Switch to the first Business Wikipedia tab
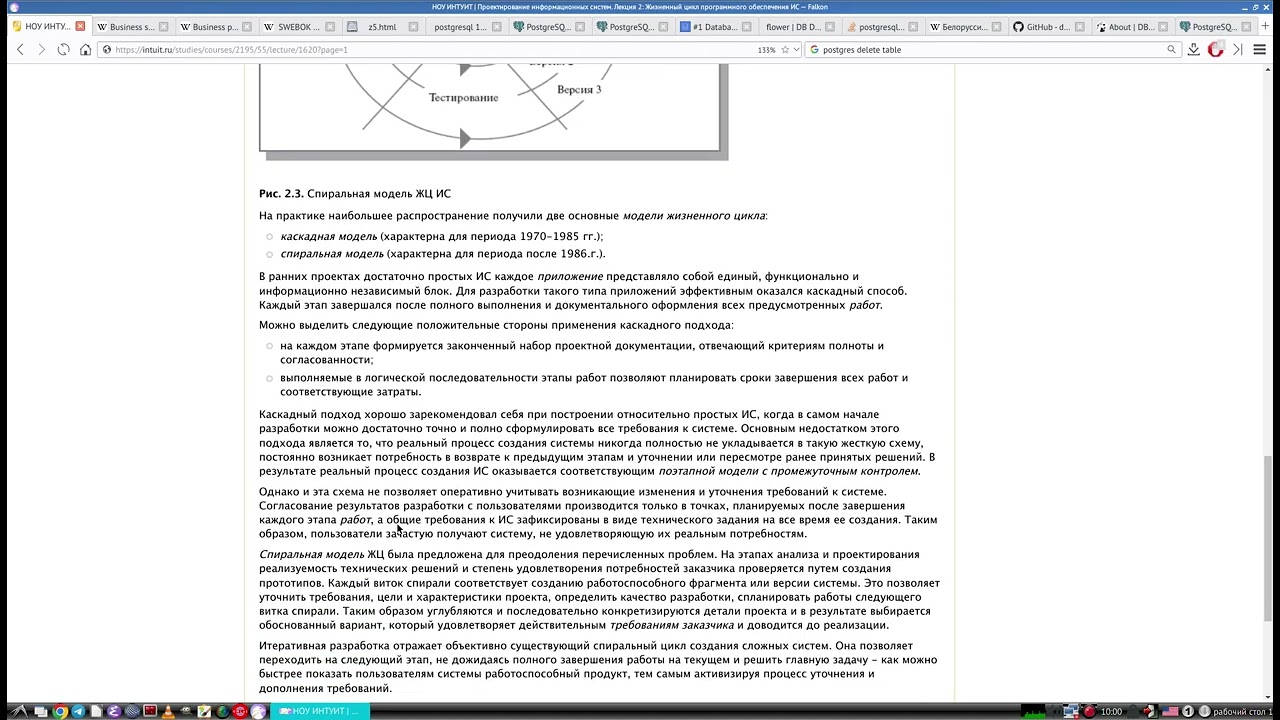 click(x=132, y=27)
